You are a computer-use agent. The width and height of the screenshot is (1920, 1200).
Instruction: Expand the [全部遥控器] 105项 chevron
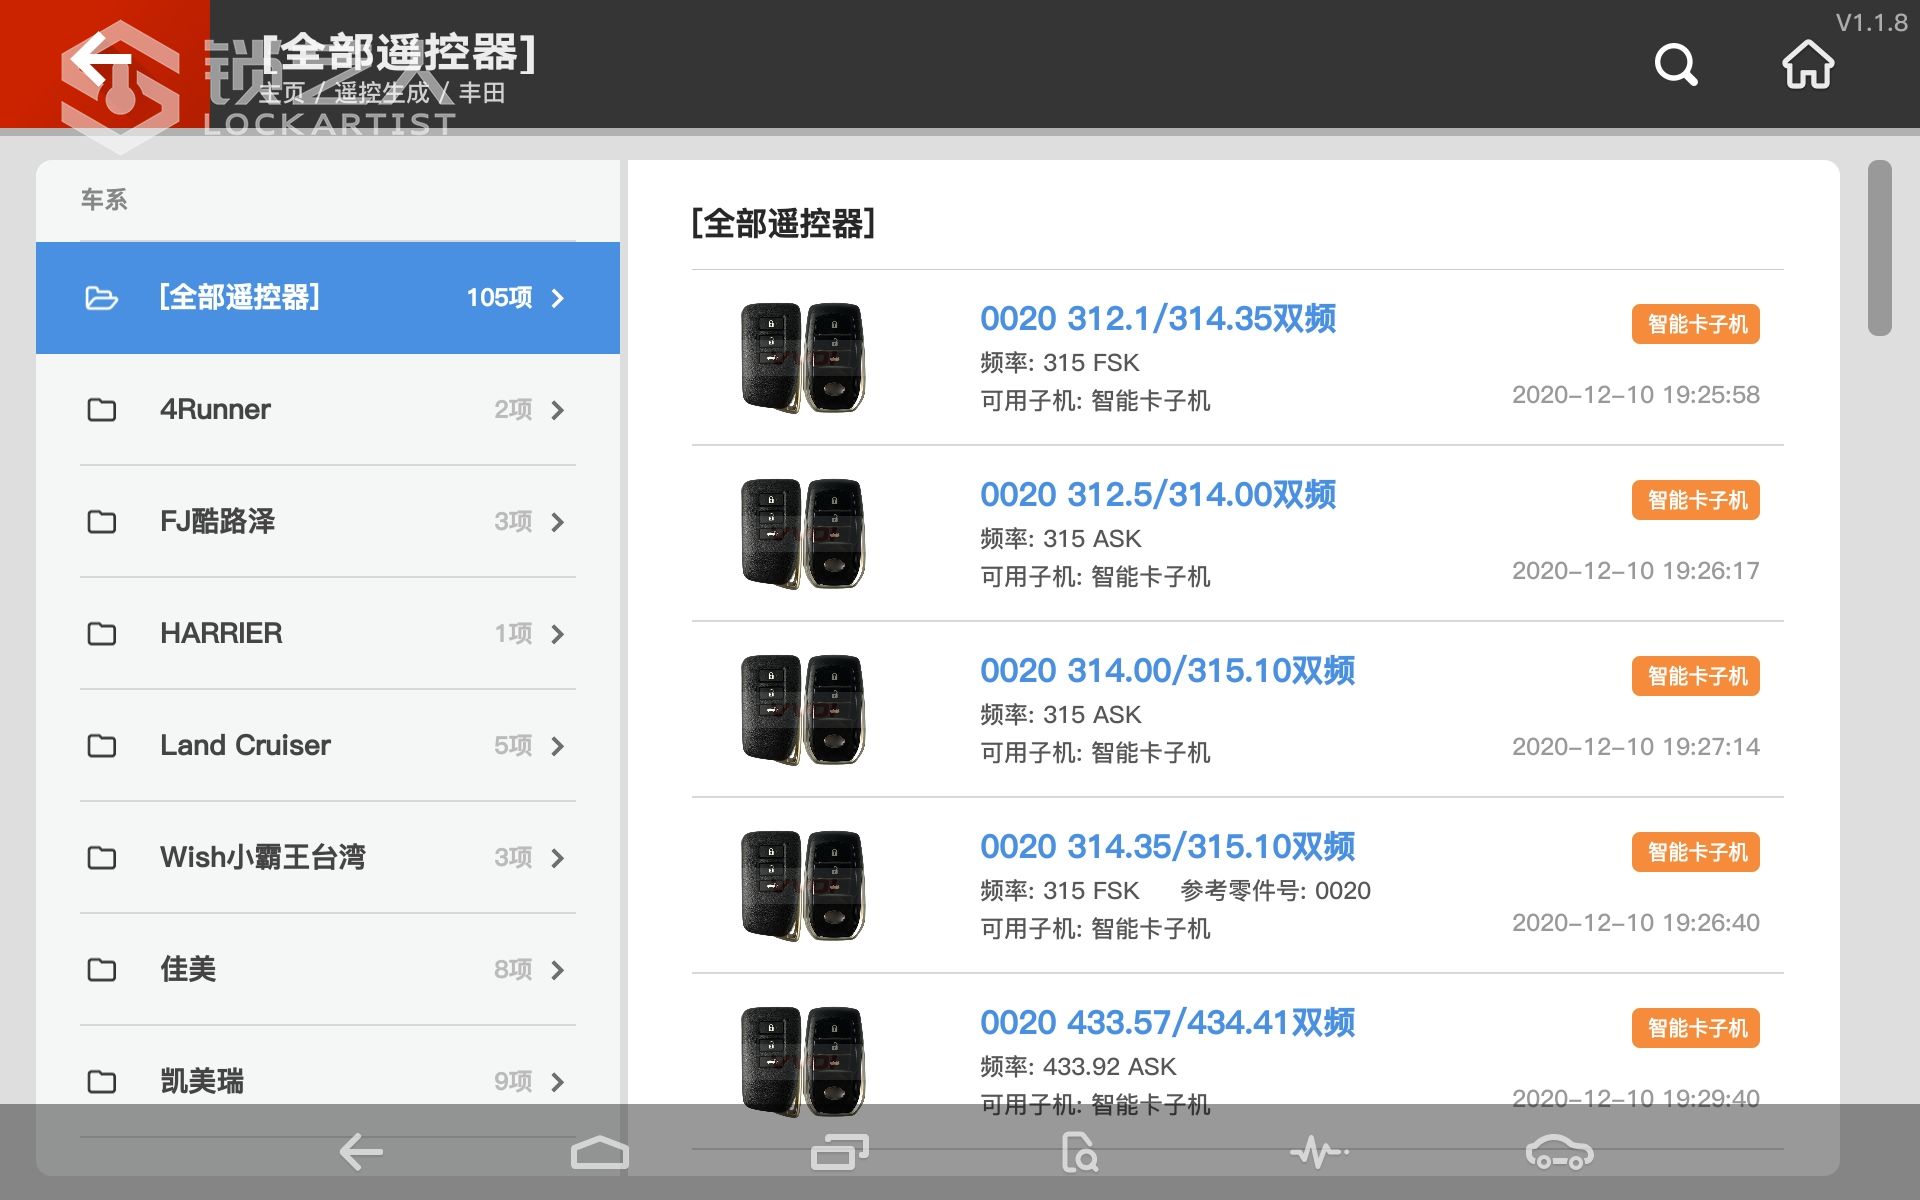point(558,298)
